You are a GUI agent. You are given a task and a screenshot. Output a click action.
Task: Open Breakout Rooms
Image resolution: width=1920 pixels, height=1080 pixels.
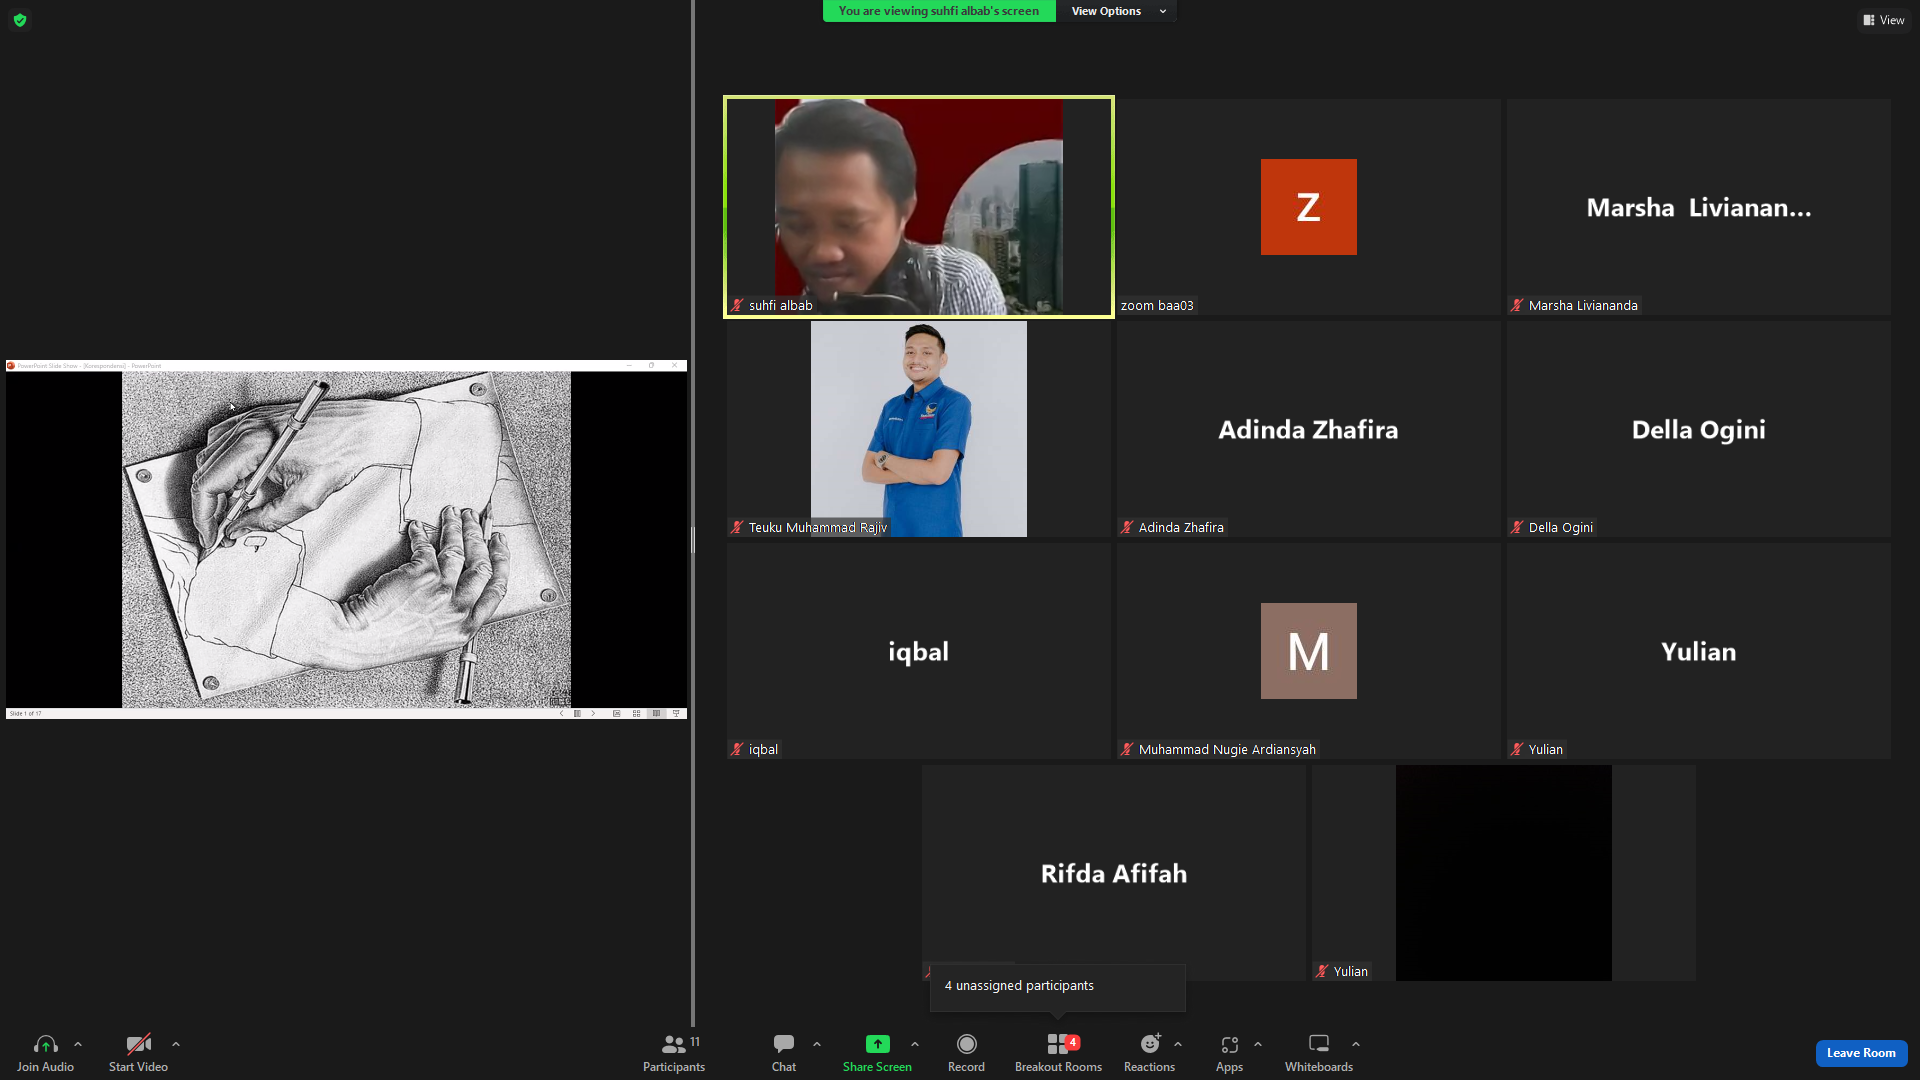coord(1058,1053)
